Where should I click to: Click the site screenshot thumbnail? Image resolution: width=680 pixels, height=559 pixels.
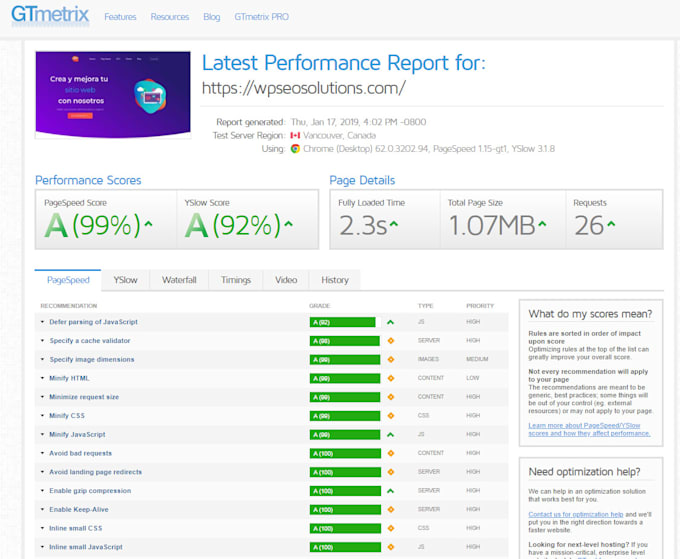click(113, 95)
